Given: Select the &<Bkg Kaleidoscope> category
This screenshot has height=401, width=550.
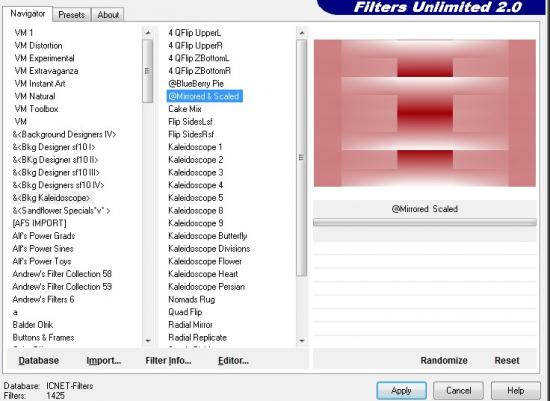Looking at the screenshot, I should click(x=52, y=198).
